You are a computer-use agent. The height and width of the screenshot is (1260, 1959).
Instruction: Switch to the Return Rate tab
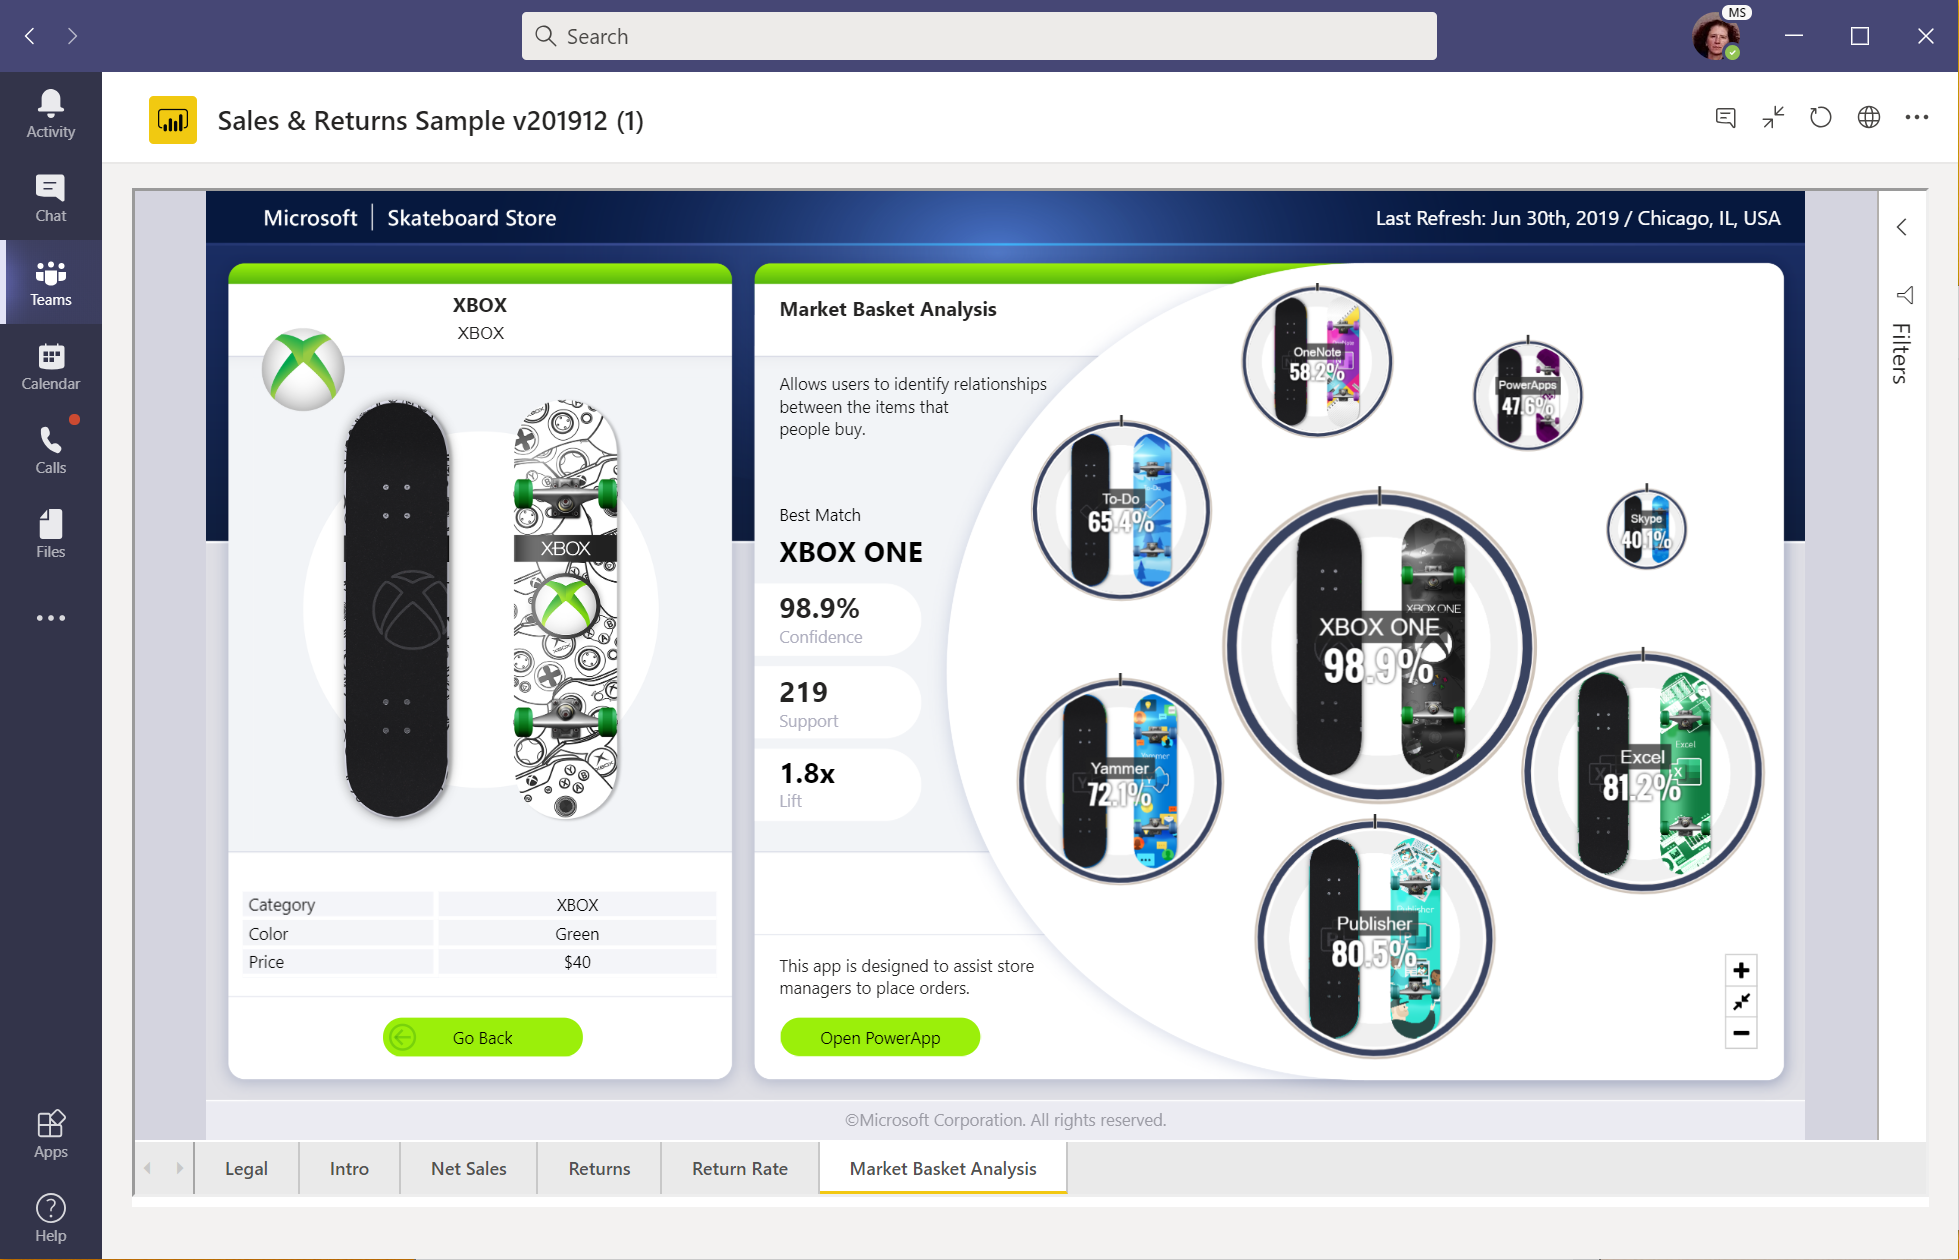[739, 1168]
